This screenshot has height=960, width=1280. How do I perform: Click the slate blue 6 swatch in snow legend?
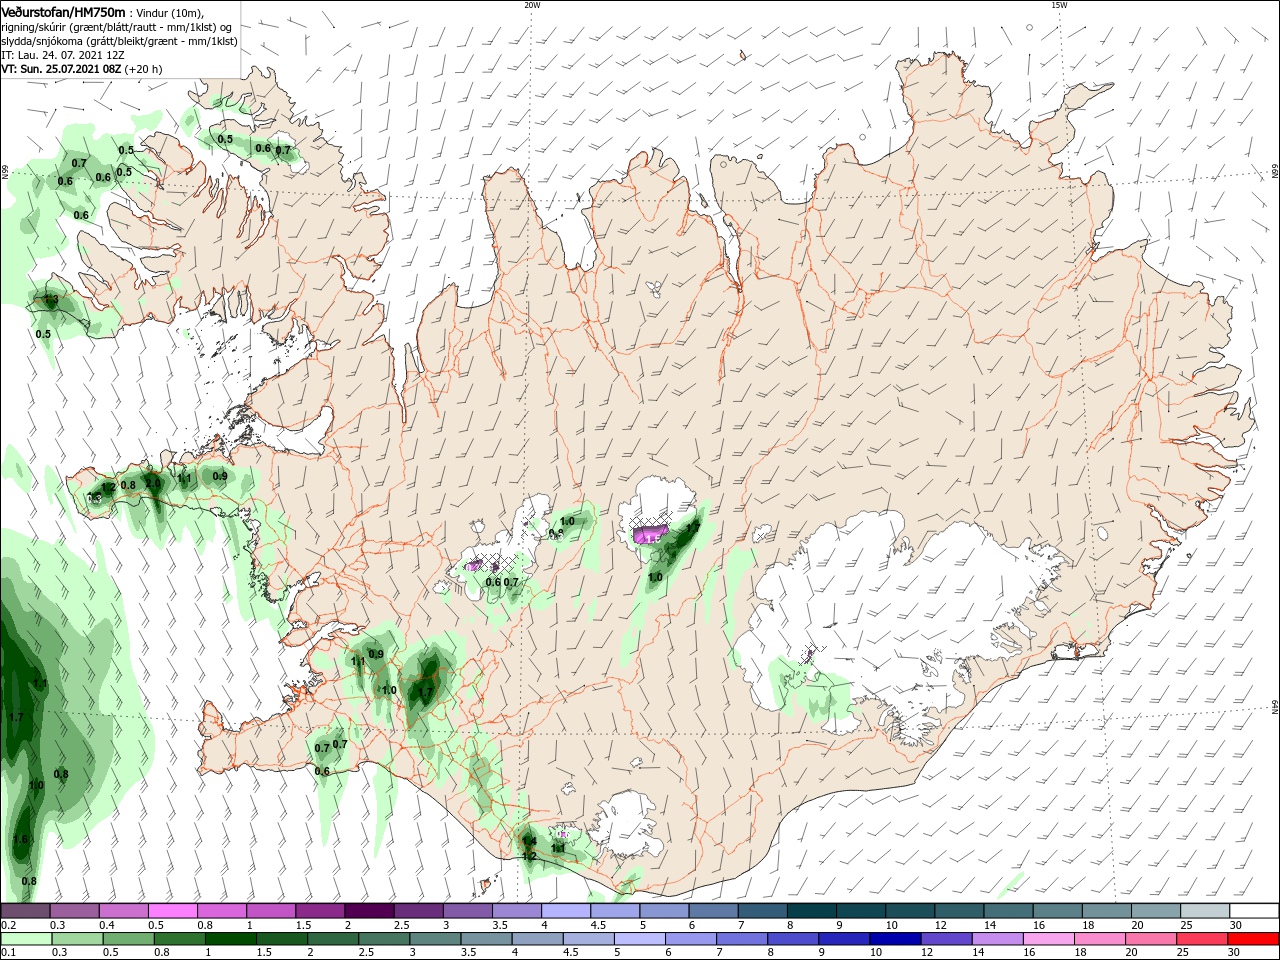pyautogui.click(x=713, y=911)
